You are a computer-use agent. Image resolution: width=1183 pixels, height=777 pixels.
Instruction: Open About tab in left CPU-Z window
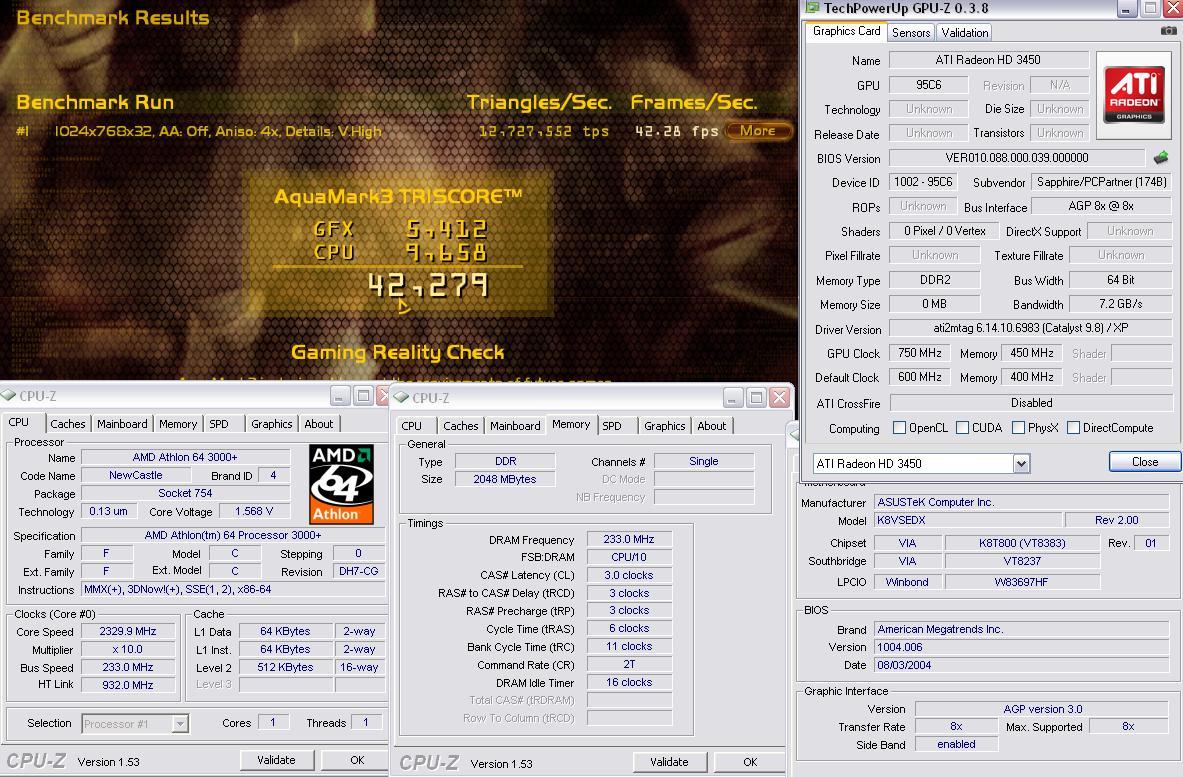point(318,424)
